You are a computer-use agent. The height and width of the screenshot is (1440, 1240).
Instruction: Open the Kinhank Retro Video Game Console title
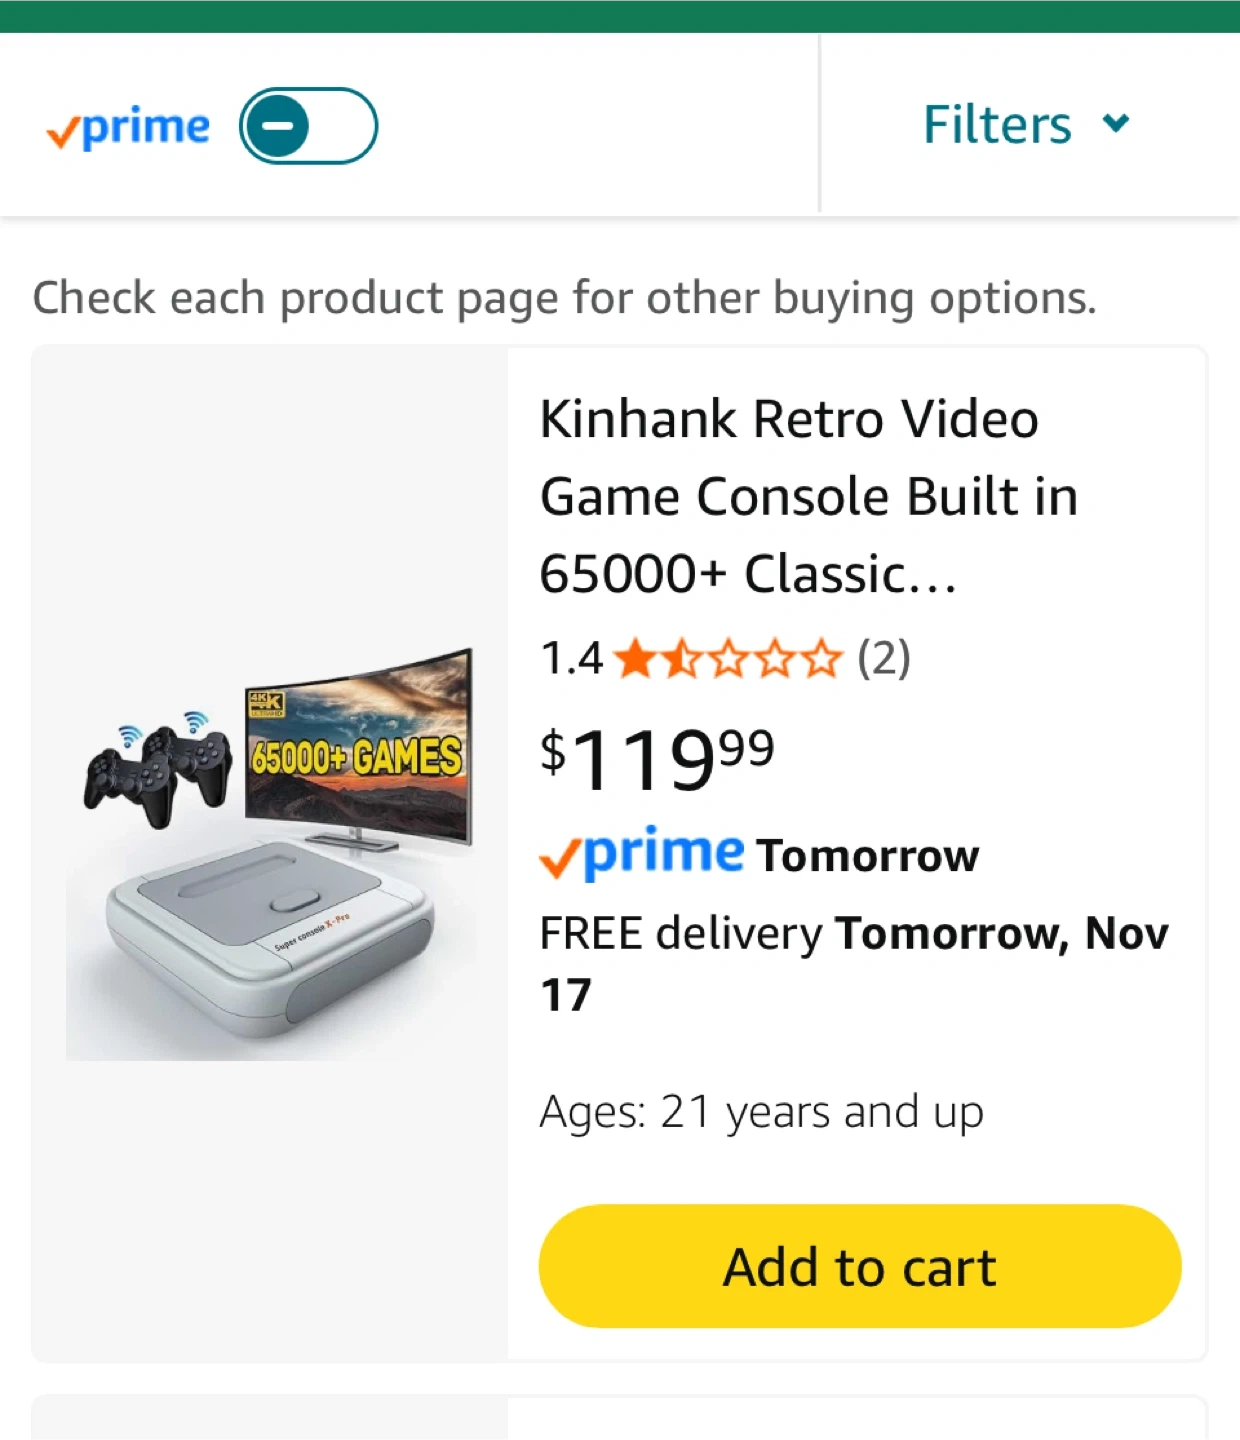click(x=808, y=496)
